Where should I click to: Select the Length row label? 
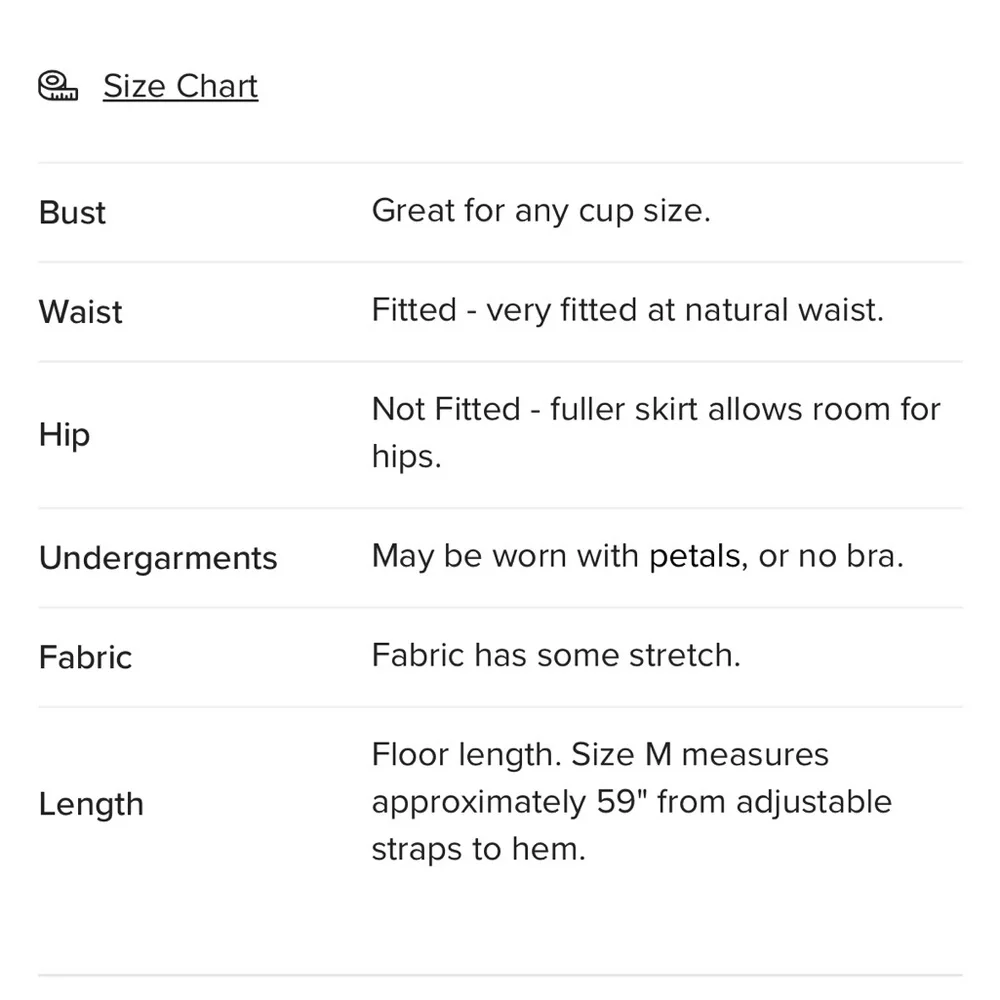pos(91,804)
